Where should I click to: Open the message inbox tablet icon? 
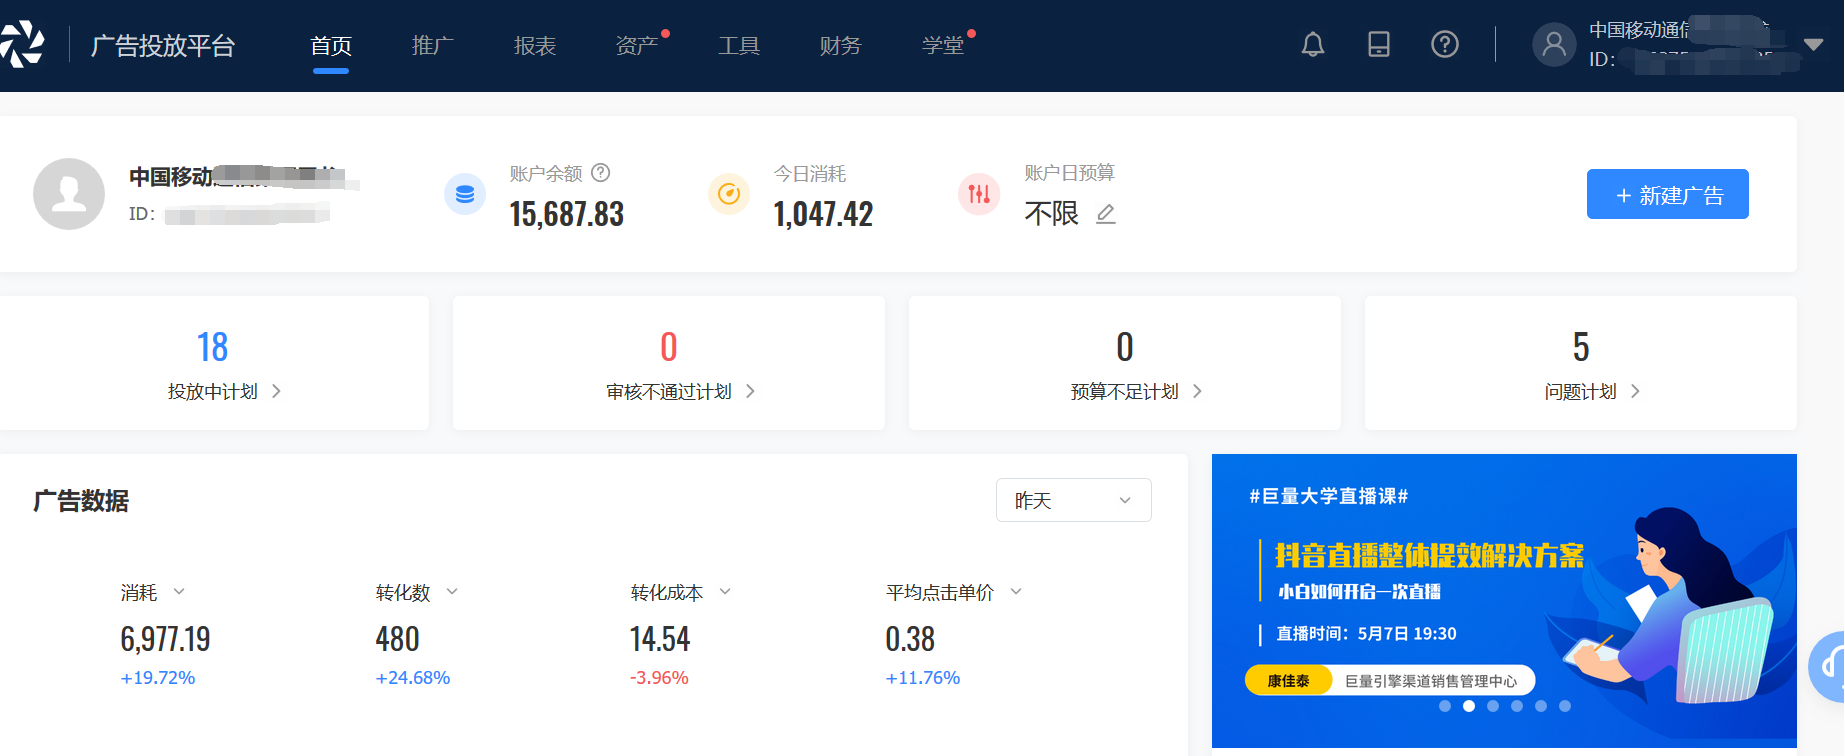(x=1378, y=44)
